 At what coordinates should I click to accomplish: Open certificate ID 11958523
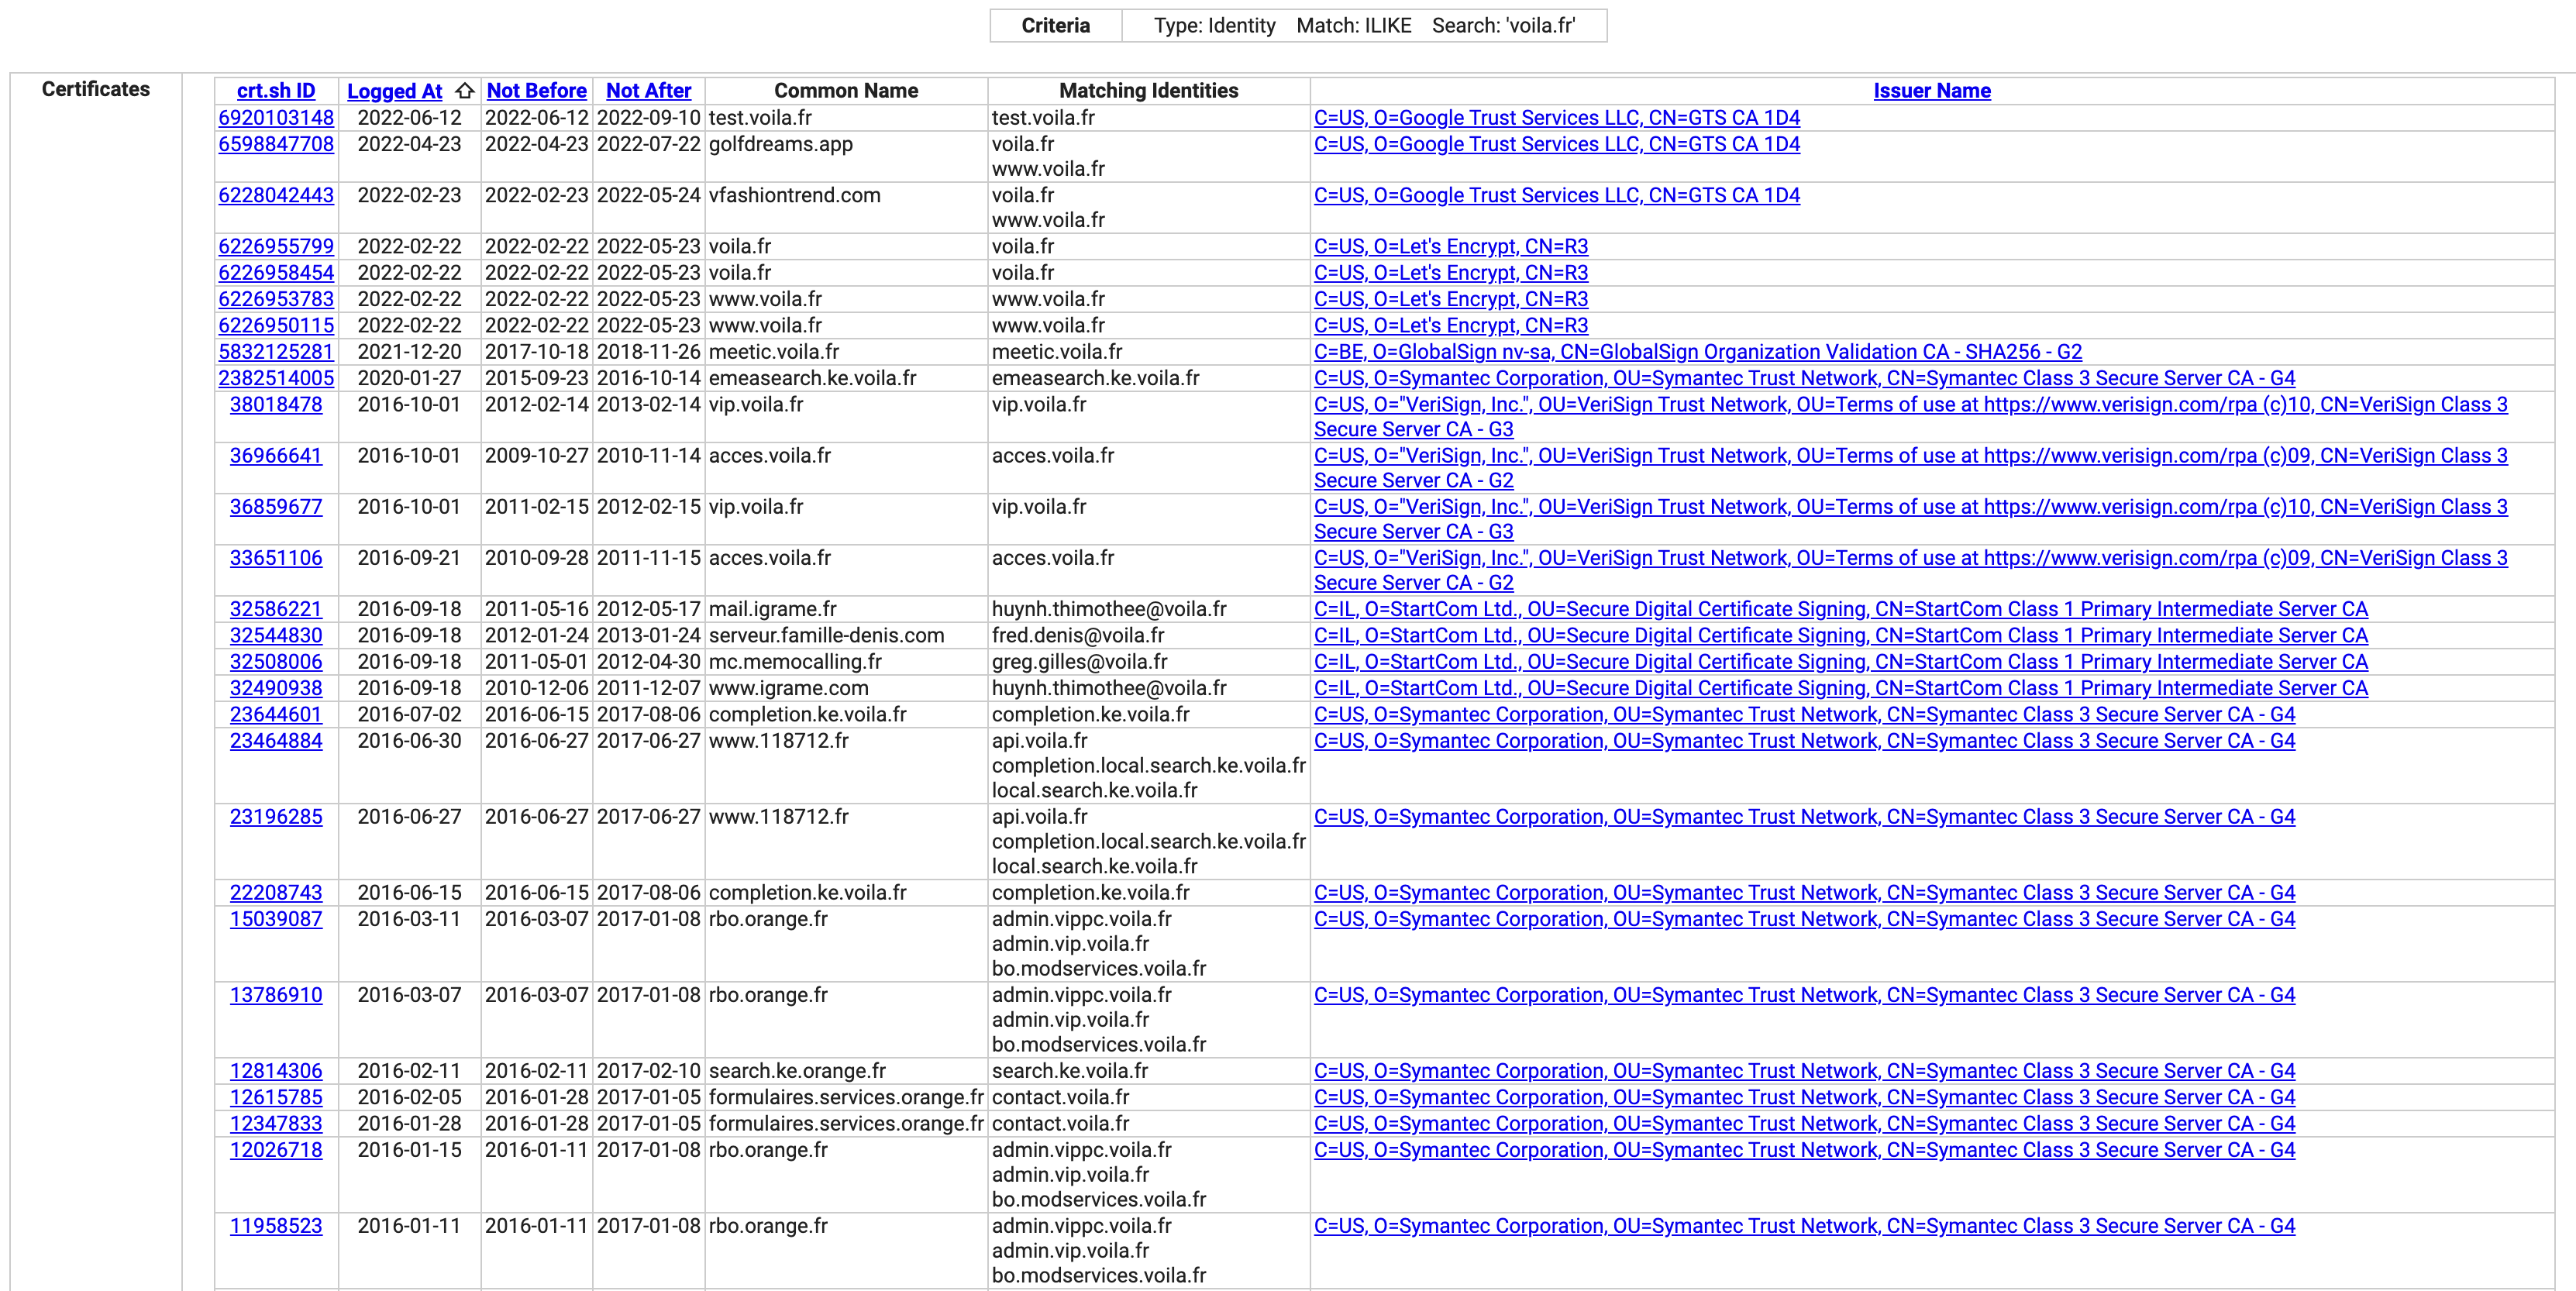[x=276, y=1226]
